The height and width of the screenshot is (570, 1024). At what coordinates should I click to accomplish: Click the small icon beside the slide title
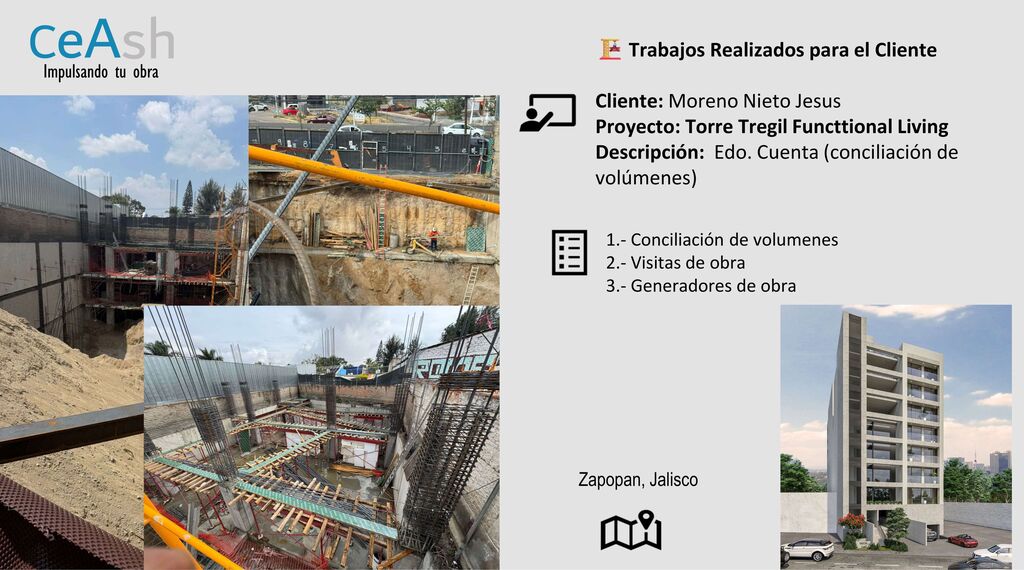pyautogui.click(x=610, y=49)
